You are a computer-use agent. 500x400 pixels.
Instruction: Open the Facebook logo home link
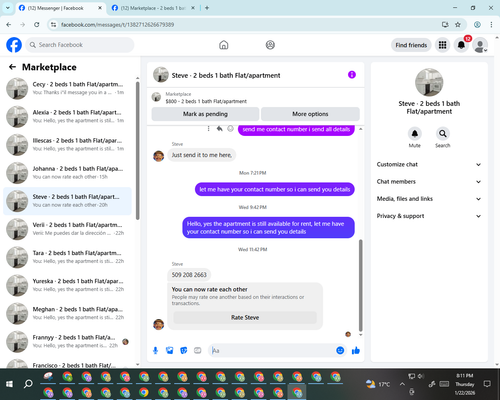coord(14,45)
